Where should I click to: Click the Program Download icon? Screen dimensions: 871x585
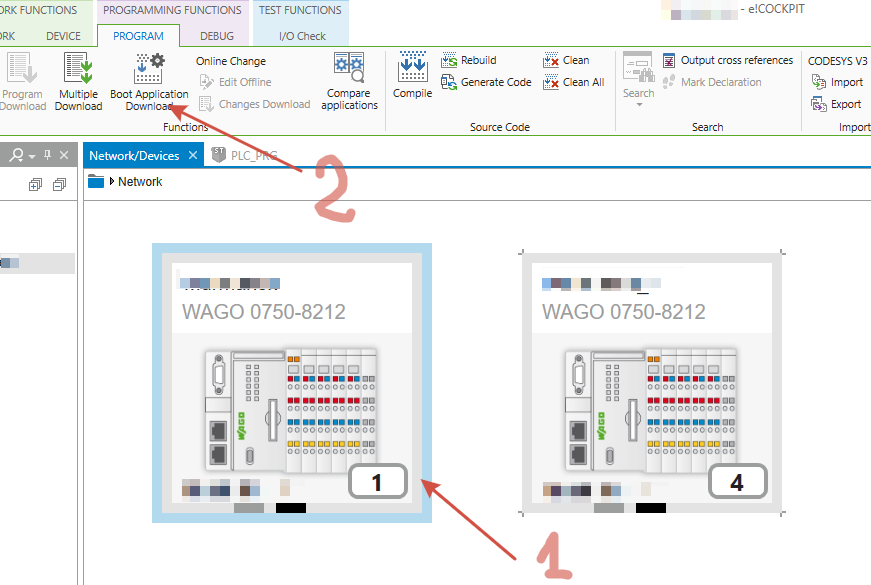point(22,68)
